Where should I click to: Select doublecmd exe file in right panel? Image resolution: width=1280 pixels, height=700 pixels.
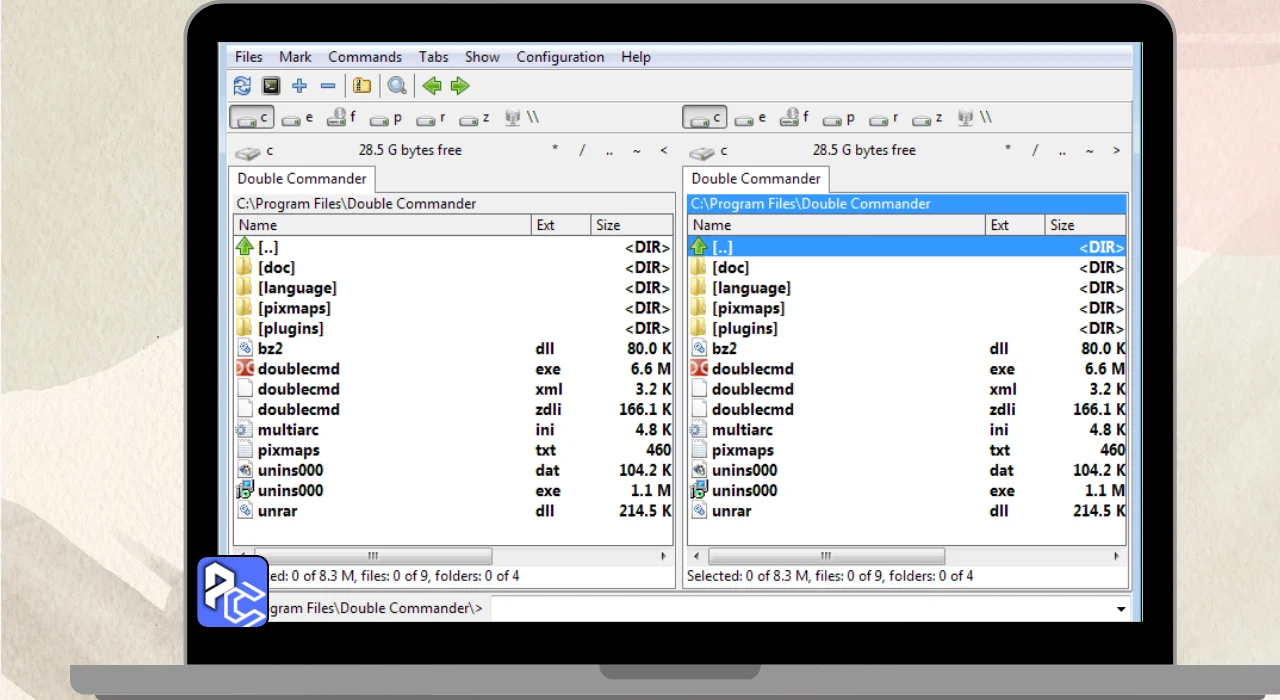(752, 369)
